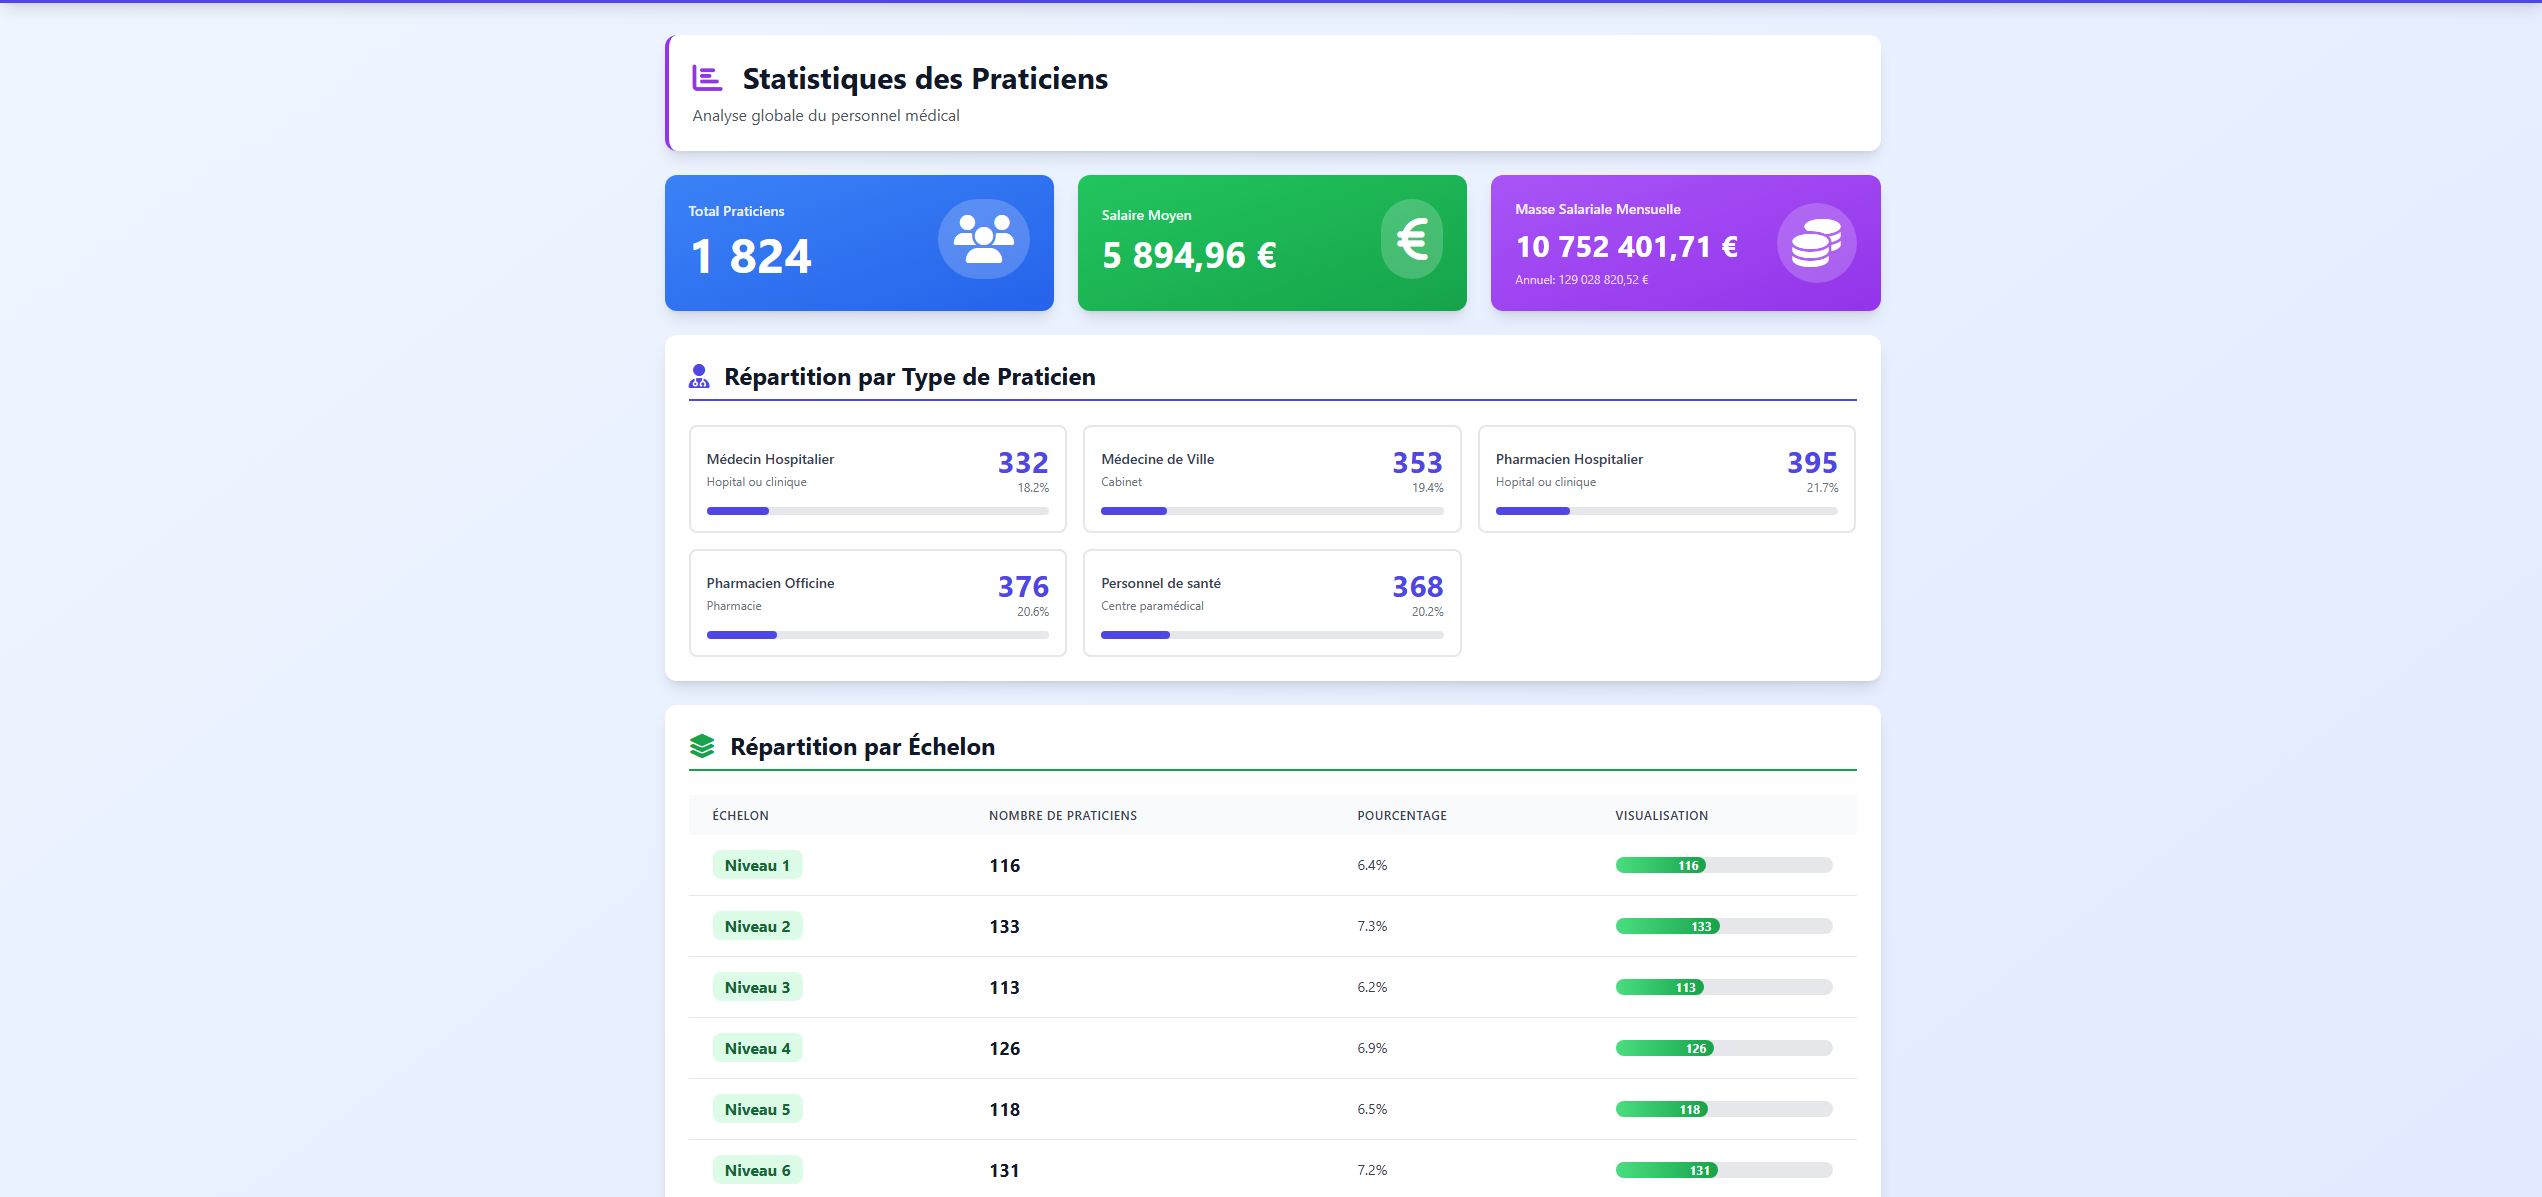Click the euro icon on Salaire Moyen card
Viewport: 2542px width, 1197px height.
click(1412, 239)
